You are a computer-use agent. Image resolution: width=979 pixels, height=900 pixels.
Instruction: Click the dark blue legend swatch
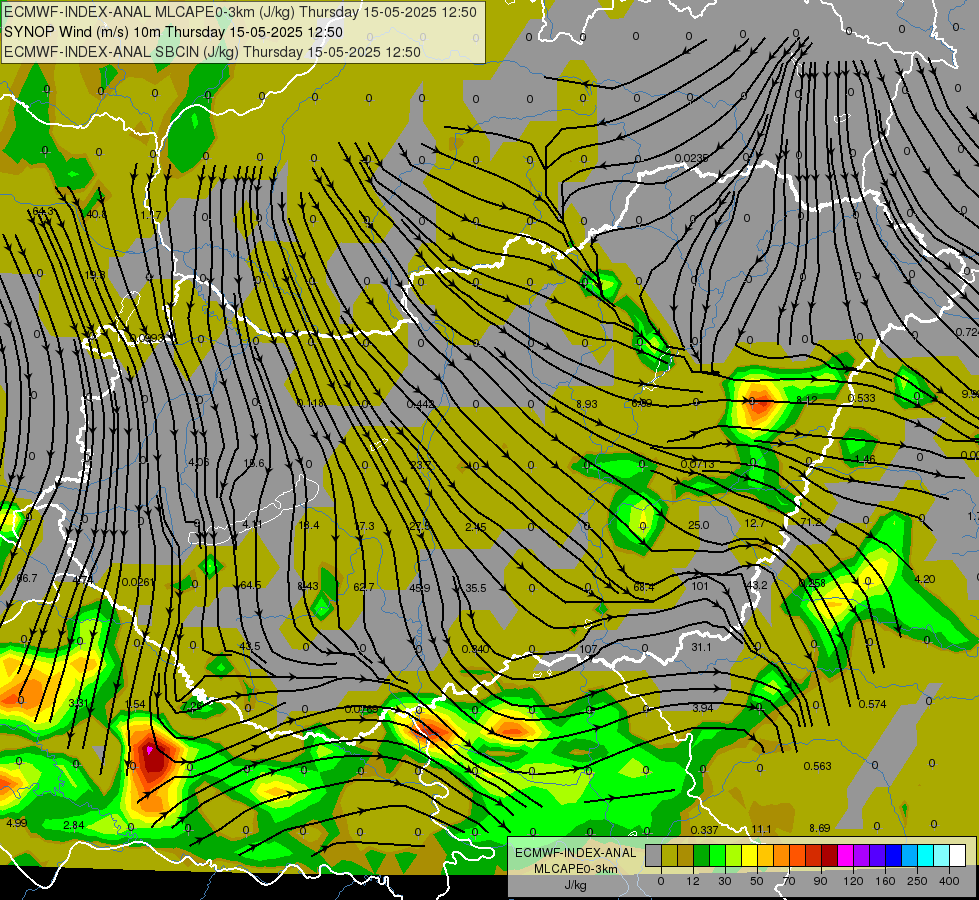pyautogui.click(x=893, y=855)
